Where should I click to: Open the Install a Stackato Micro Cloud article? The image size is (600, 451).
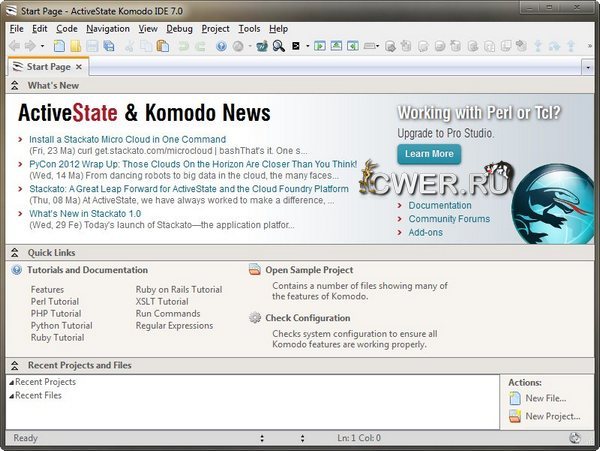127,139
